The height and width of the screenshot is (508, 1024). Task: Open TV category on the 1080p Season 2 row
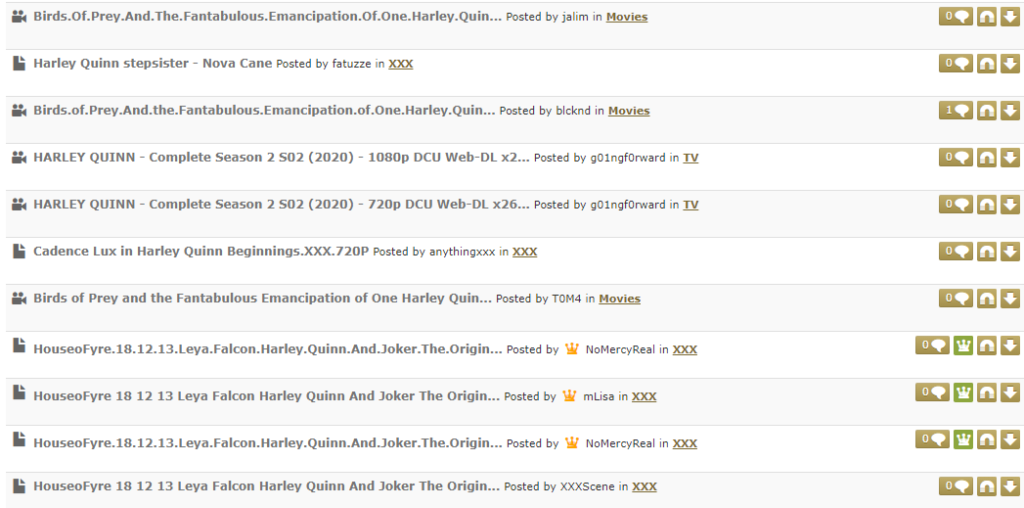(x=691, y=158)
